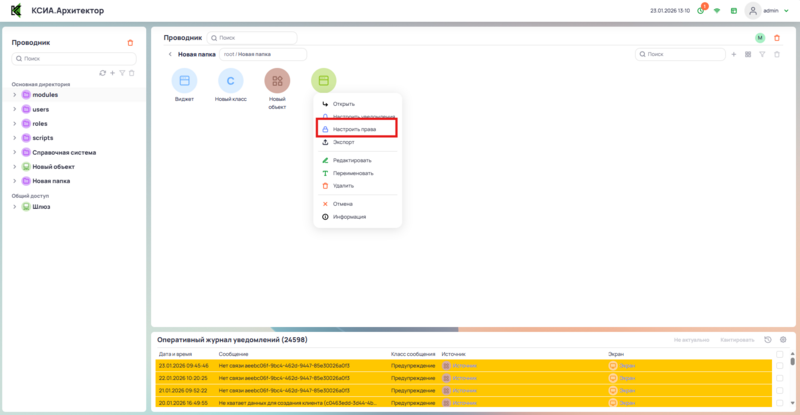800x415 pixels.
Task: Click the wifi connection status icon
Action: pyautogui.click(x=717, y=11)
